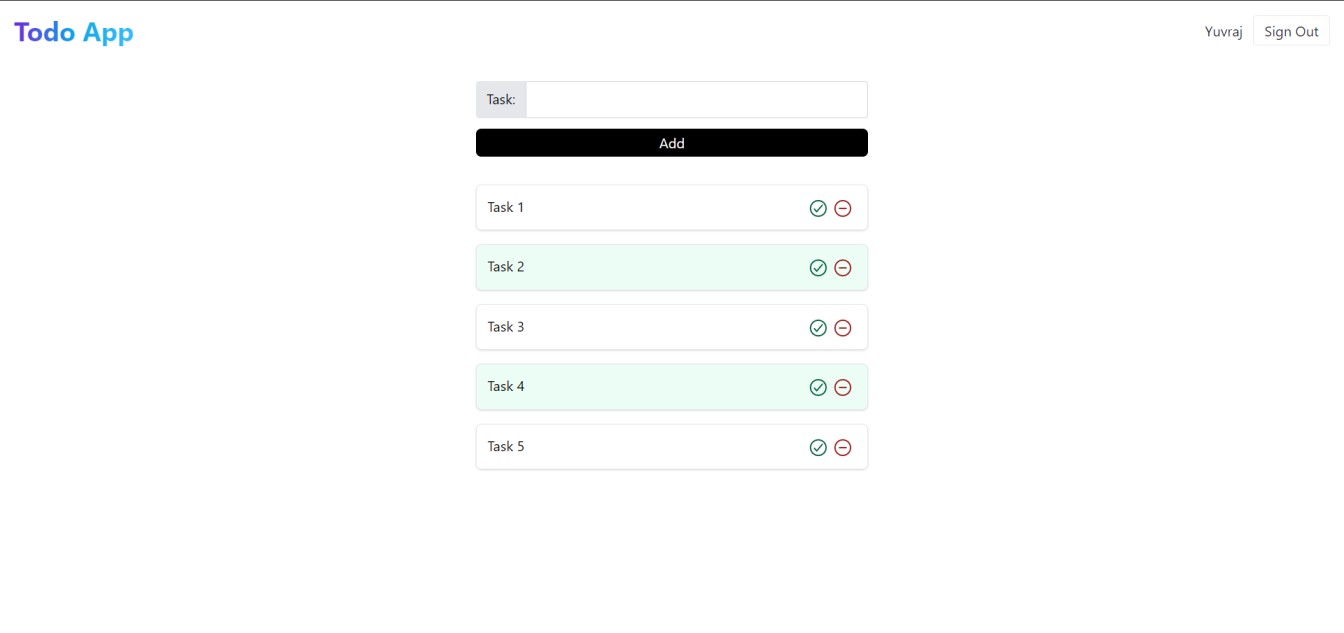
Task: Delete Task 1 using red minus icon
Action: 843,208
